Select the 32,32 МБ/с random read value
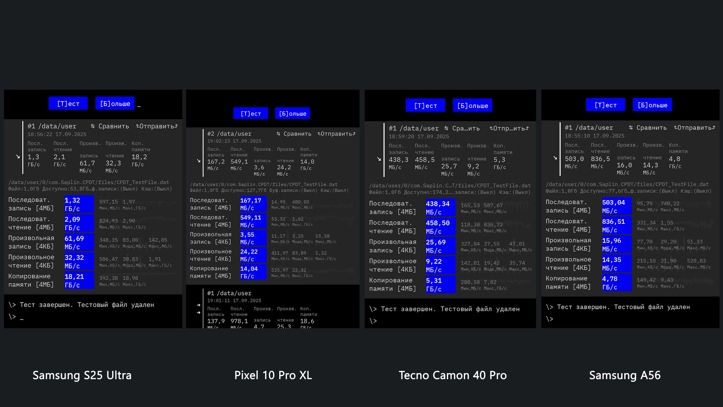Viewport: 723px width, 407px height. 79,261
